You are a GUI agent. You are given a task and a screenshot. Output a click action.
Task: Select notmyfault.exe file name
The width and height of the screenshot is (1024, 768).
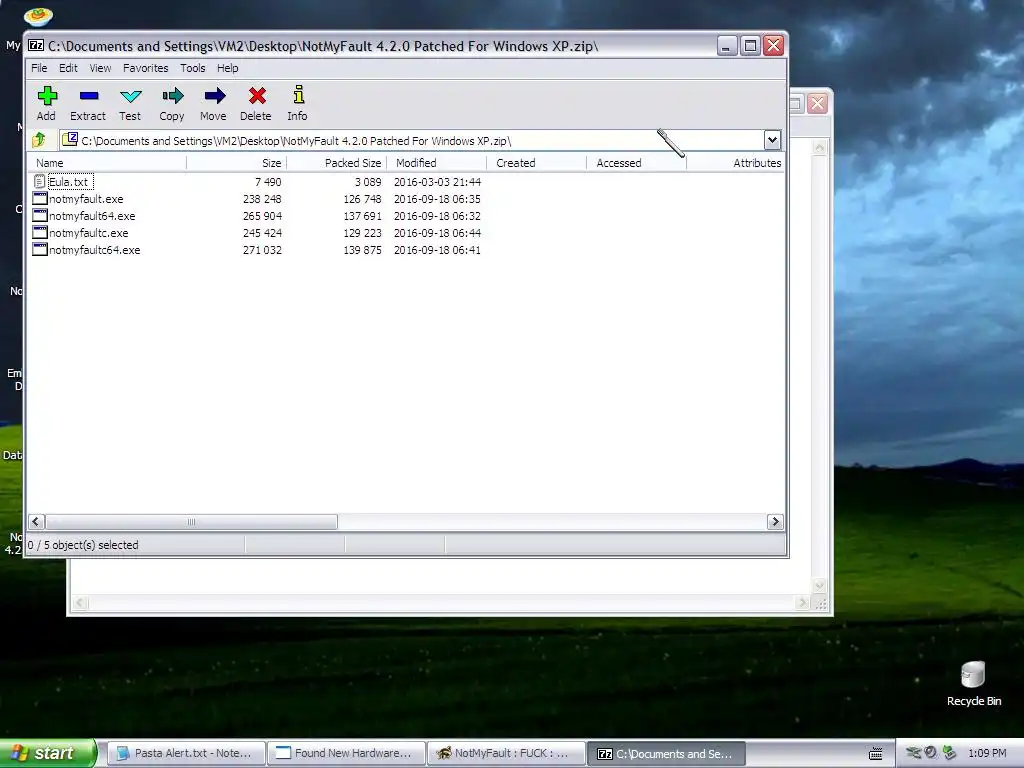click(86, 199)
